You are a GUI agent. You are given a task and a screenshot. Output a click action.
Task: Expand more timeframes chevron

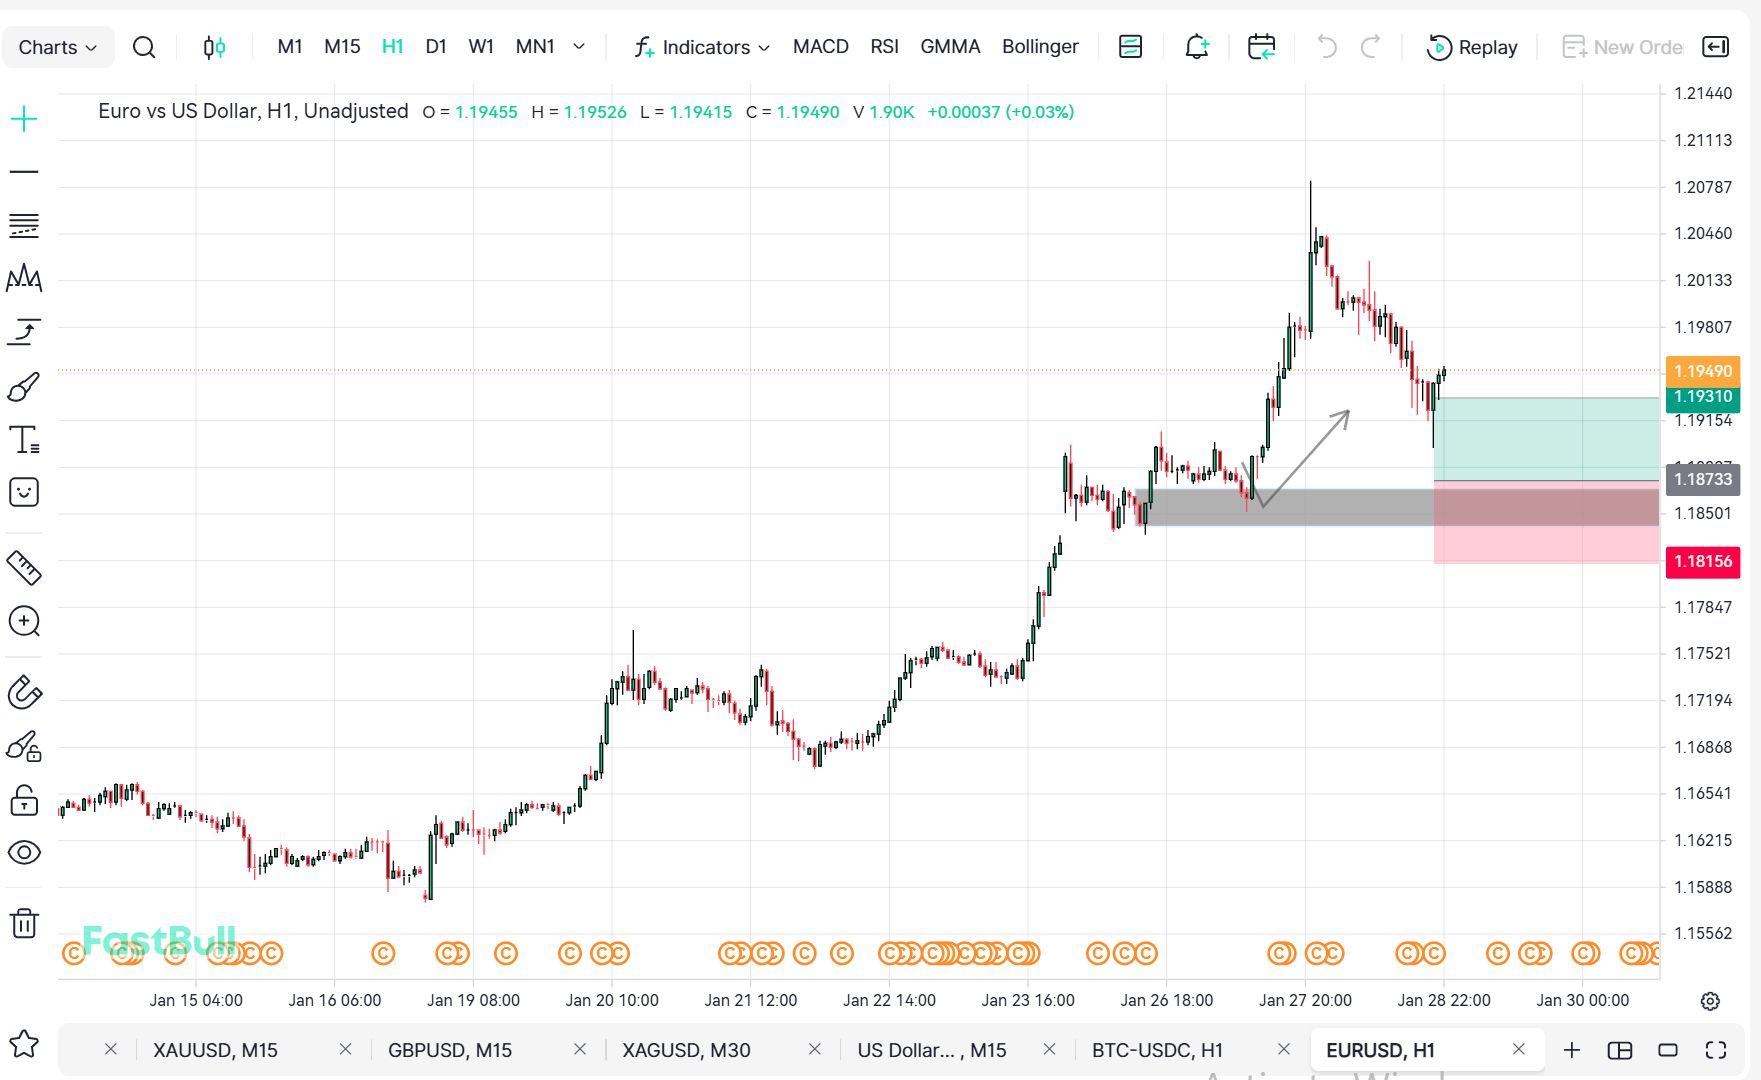tap(579, 47)
